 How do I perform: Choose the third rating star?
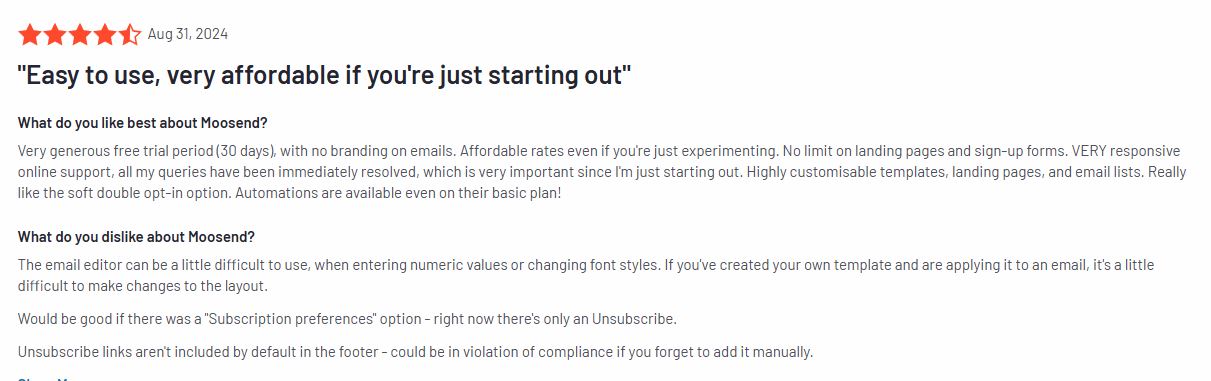click(x=80, y=35)
